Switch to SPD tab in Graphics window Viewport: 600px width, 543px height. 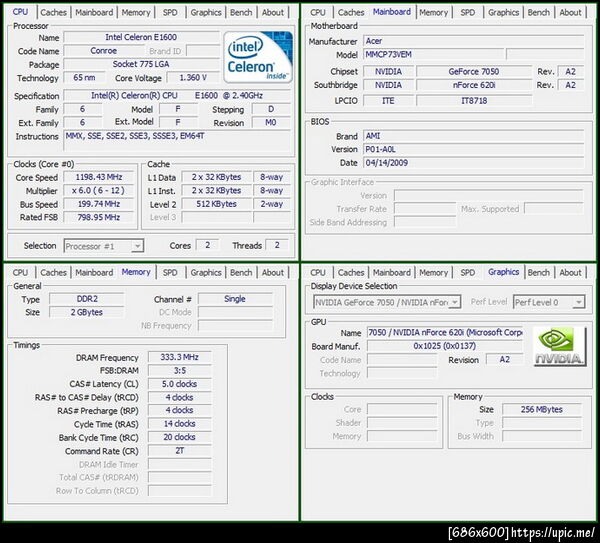pos(468,272)
